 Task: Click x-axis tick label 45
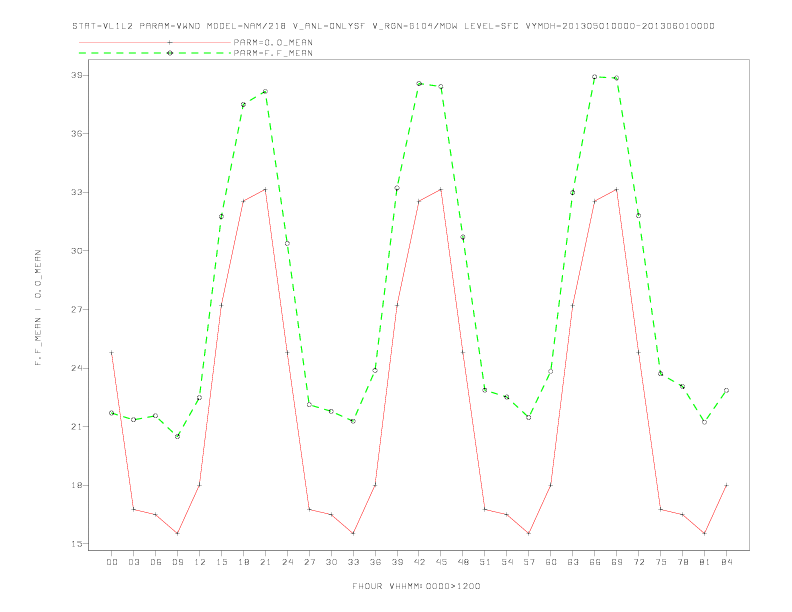(441, 562)
